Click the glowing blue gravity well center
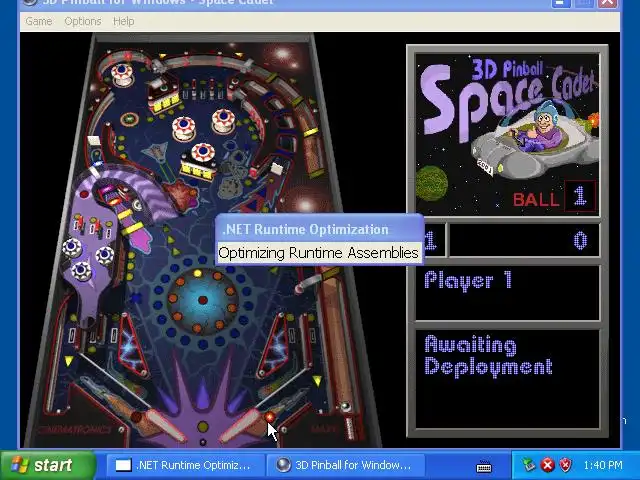This screenshot has height=480, width=640. click(203, 300)
